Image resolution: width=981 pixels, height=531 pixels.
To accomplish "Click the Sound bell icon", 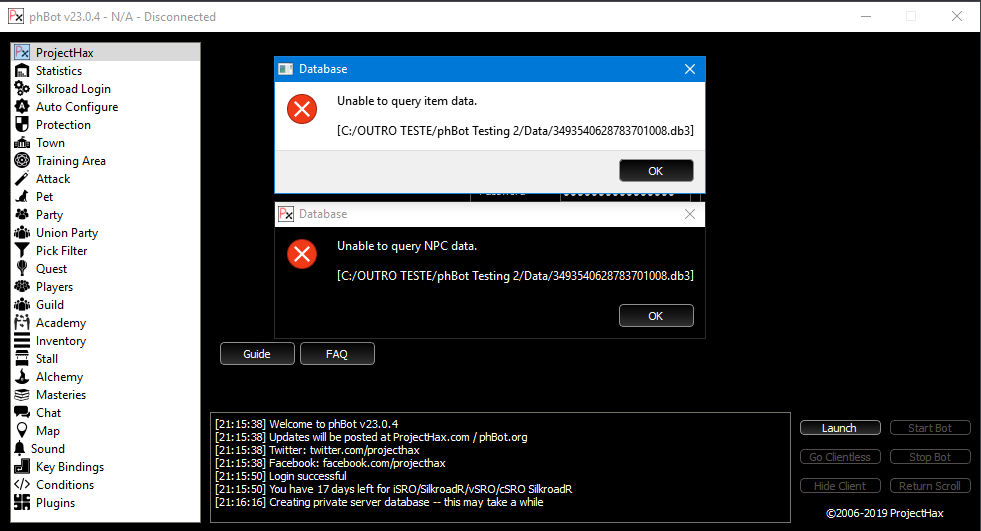I will click(20, 449).
